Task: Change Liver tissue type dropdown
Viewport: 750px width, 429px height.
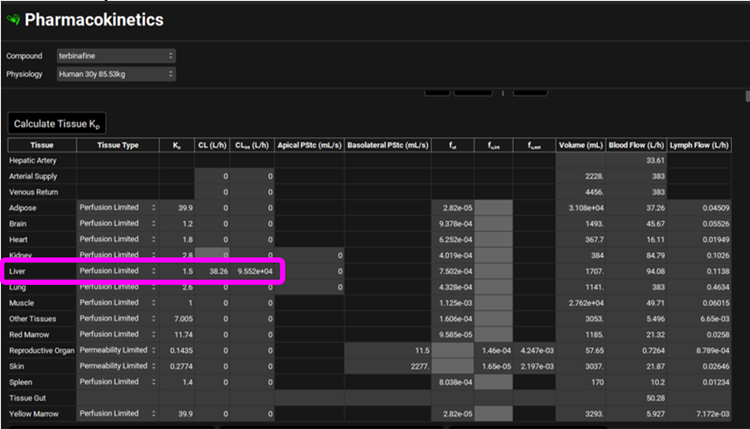Action: click(x=118, y=271)
